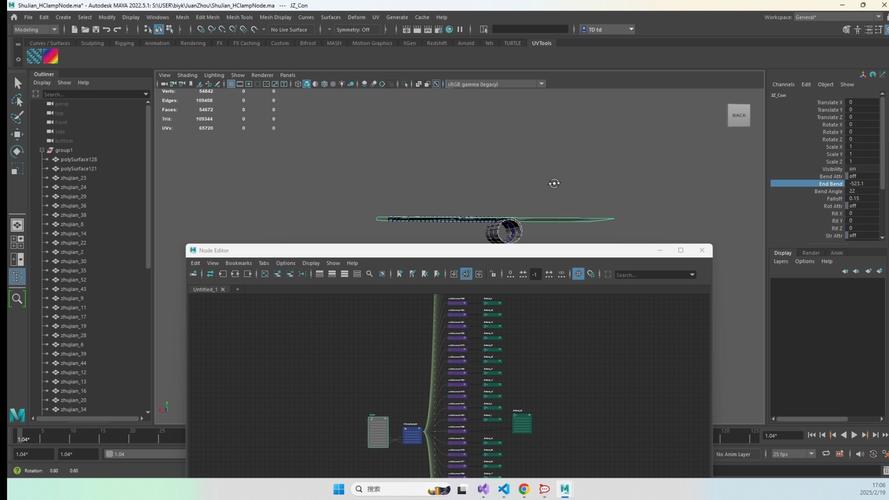The height and width of the screenshot is (500, 889).
Task: Open the Outliner search filter dropdown
Action: [145, 94]
